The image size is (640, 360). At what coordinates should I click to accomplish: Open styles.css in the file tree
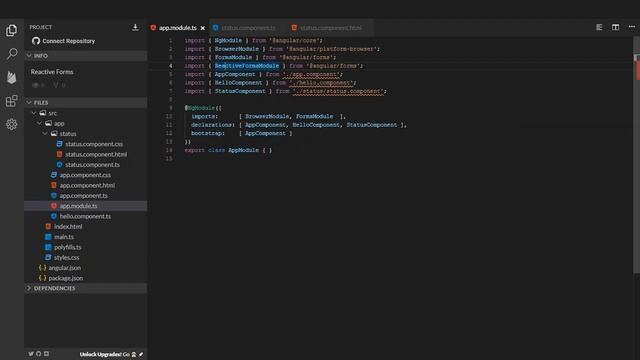[x=67, y=258]
